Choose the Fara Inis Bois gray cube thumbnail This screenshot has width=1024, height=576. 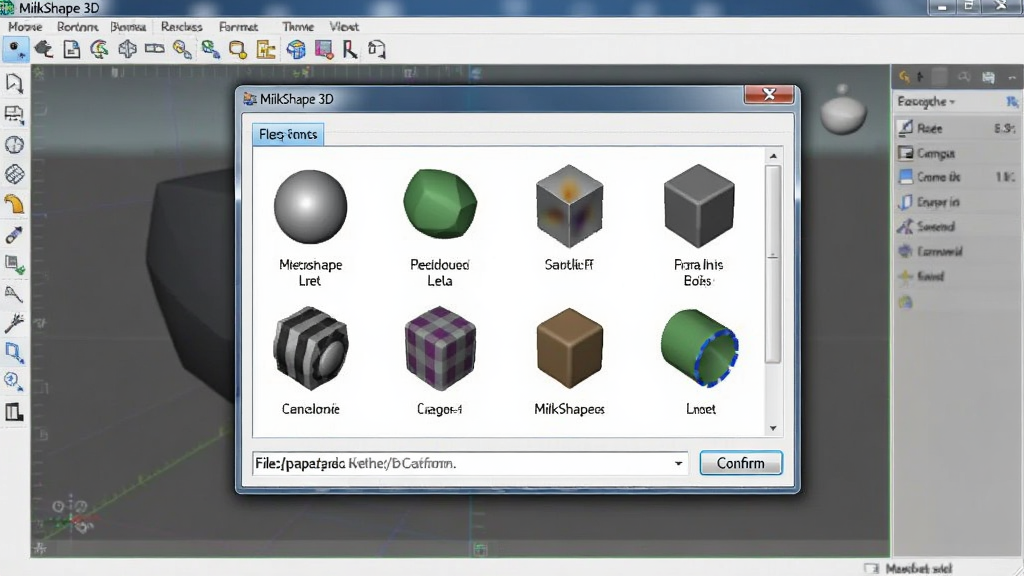[699, 206]
